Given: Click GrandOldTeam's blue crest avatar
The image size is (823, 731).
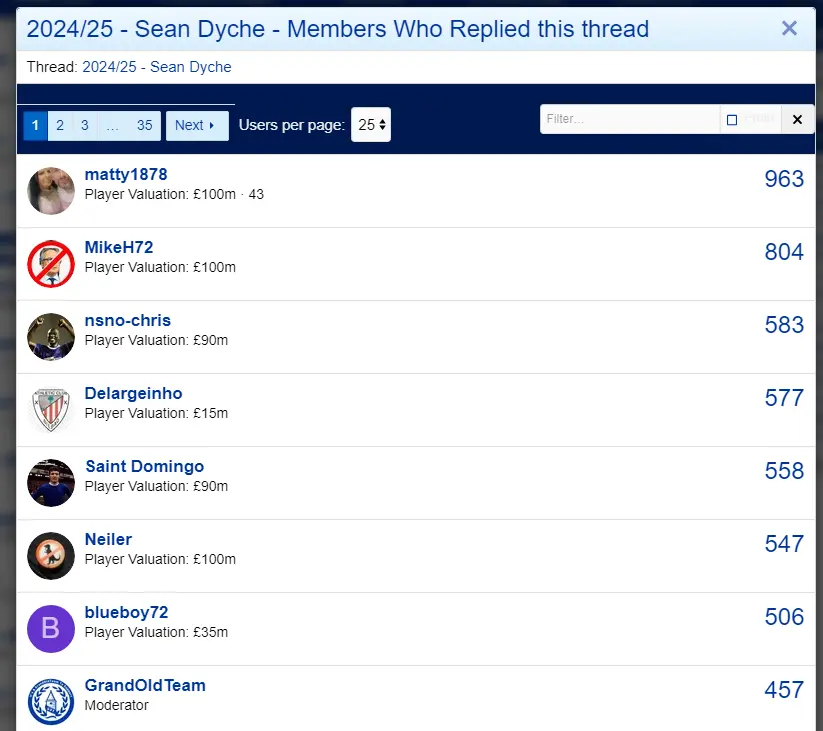Looking at the screenshot, I should click(51, 701).
